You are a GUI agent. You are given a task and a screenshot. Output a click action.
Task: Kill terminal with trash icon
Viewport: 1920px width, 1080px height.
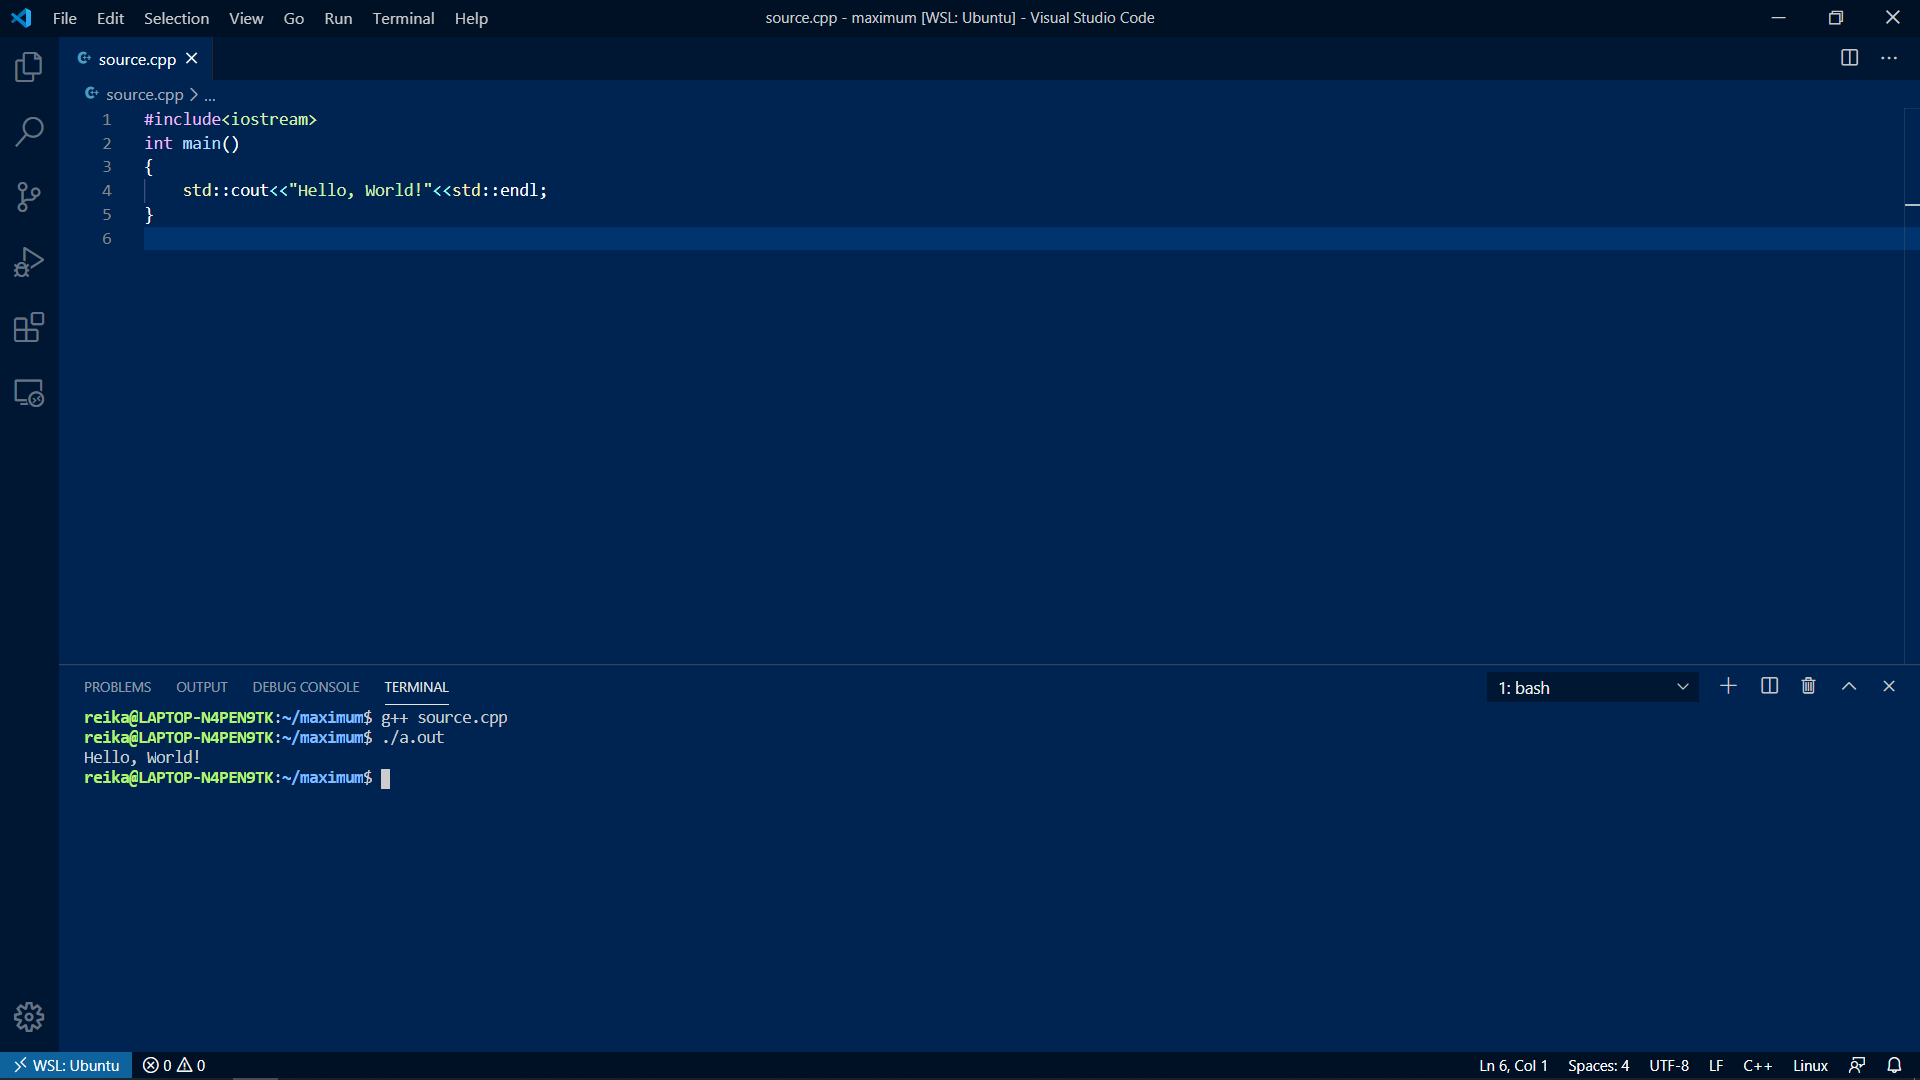click(1808, 686)
